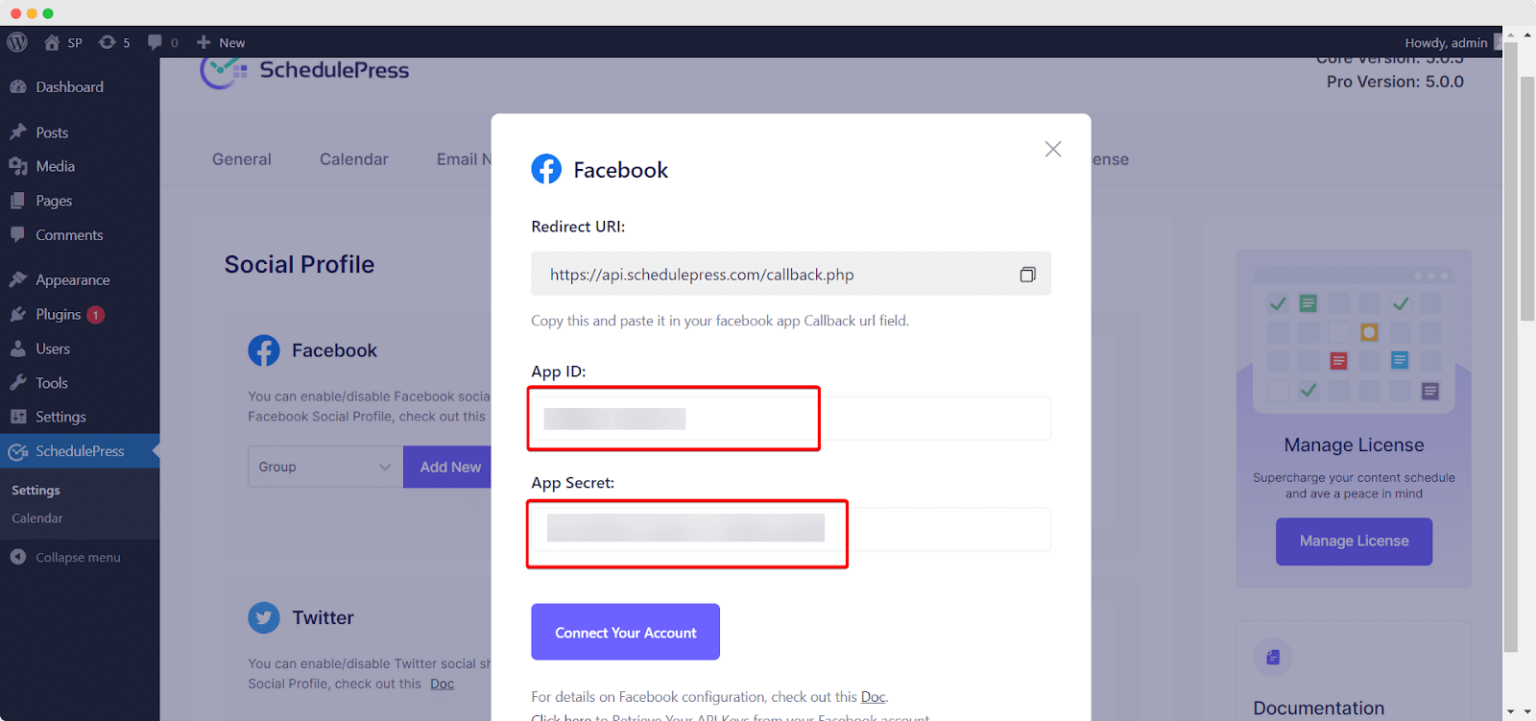Select the Twitter icon in Social Profile section
Image resolution: width=1536 pixels, height=721 pixels.
[x=263, y=617]
